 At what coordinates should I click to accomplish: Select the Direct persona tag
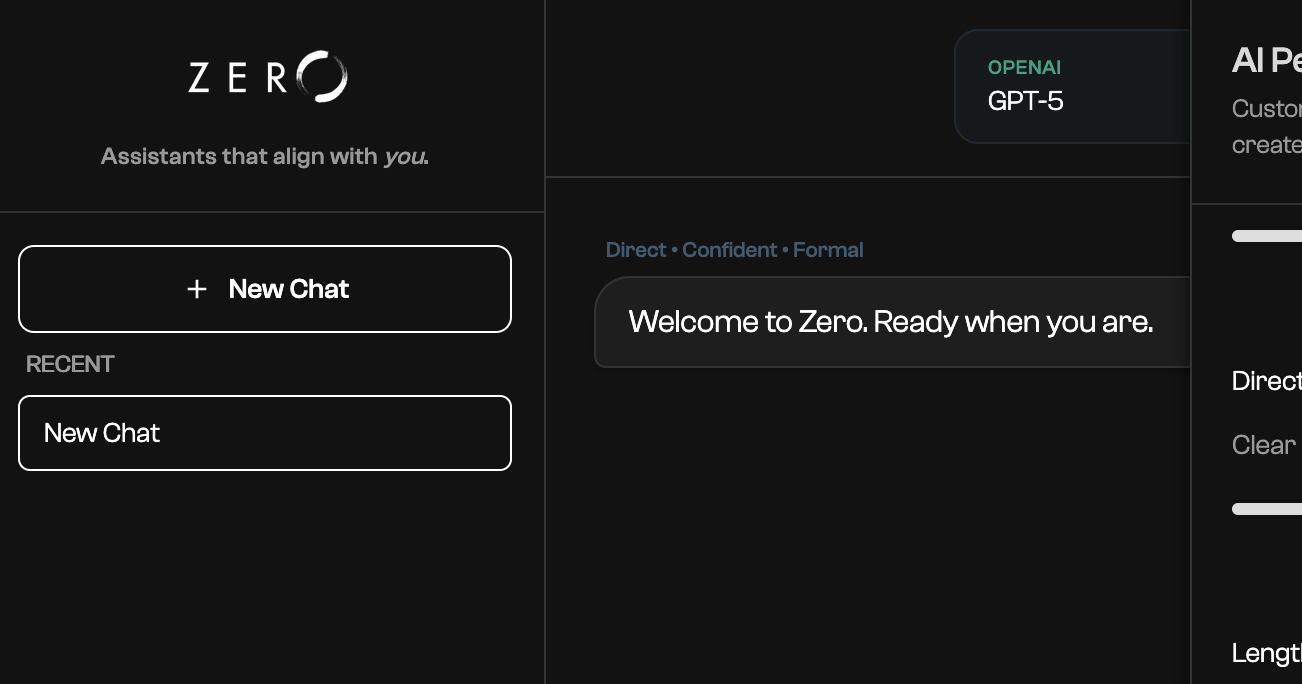coord(636,249)
